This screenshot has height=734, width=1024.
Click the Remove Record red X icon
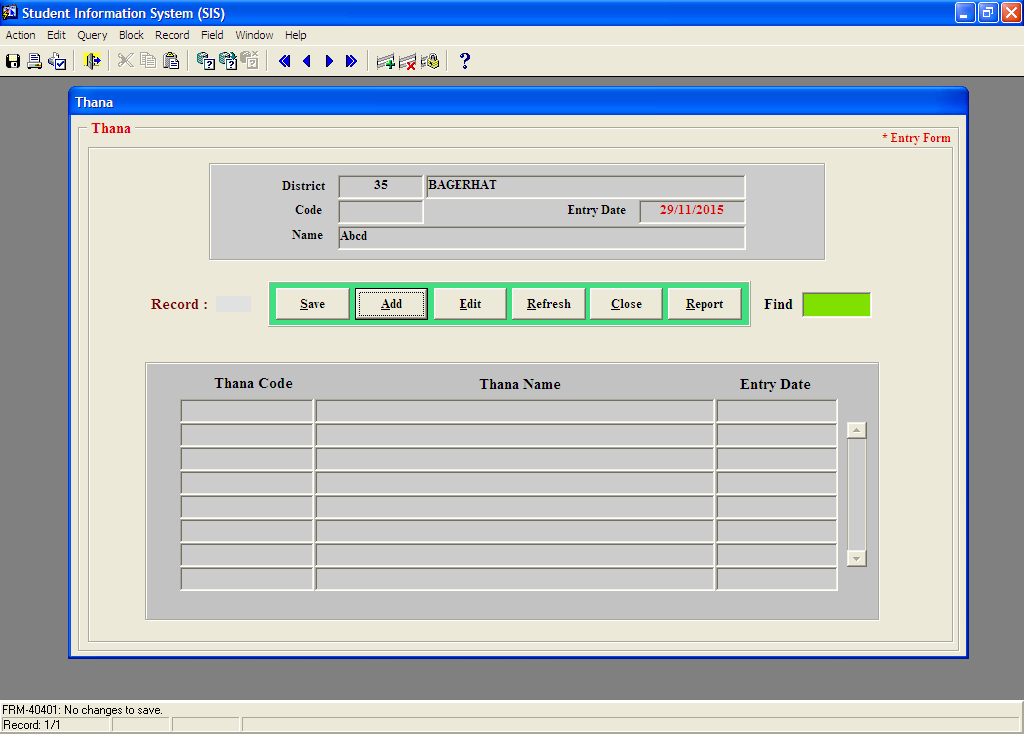[407, 61]
